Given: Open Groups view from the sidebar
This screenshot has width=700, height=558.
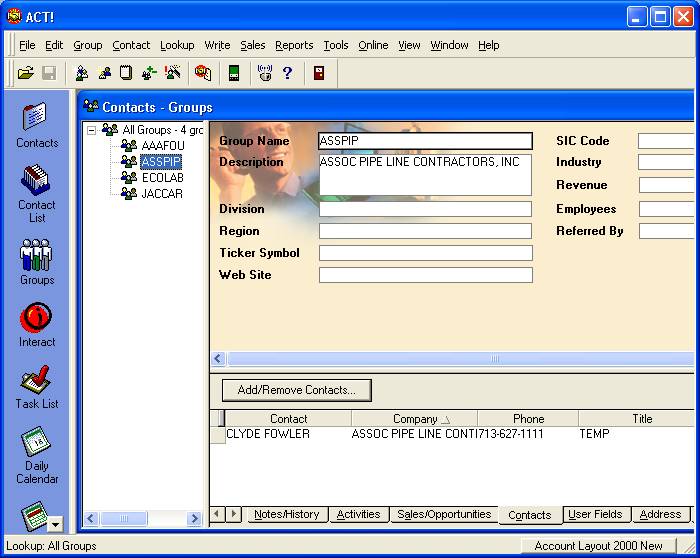Looking at the screenshot, I should pos(37,262).
